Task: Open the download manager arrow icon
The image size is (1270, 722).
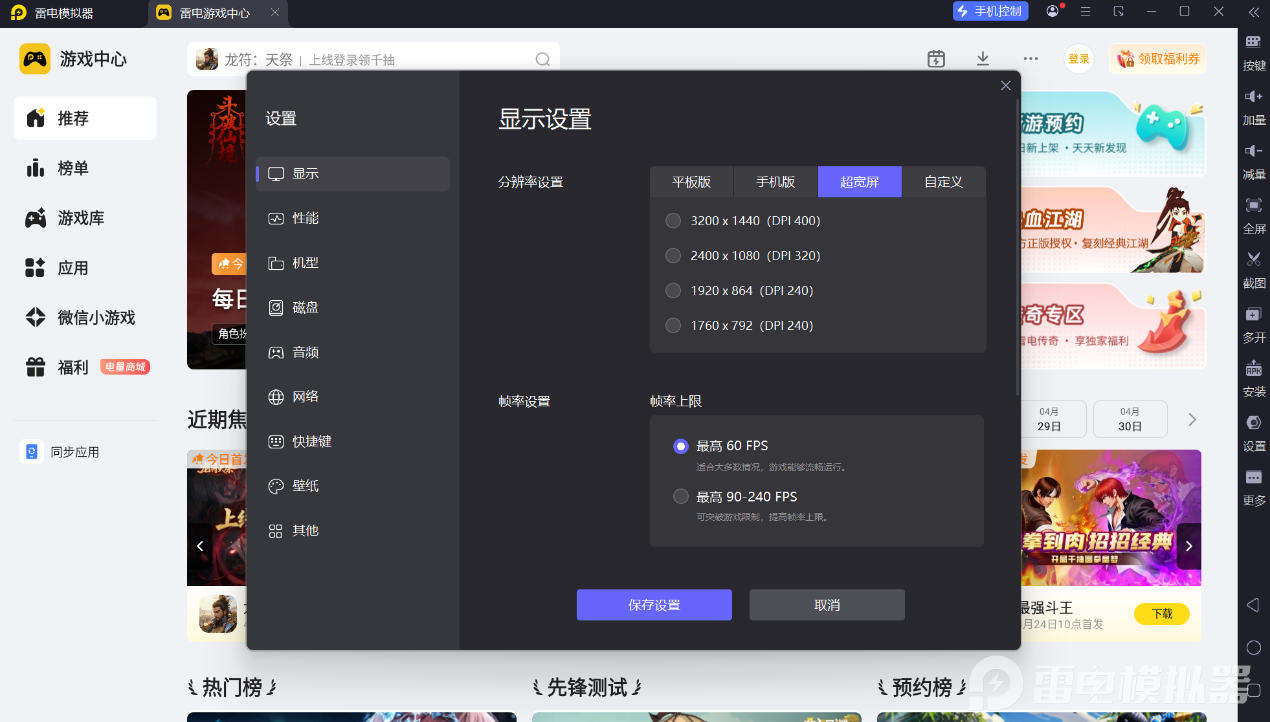Action: tap(983, 59)
